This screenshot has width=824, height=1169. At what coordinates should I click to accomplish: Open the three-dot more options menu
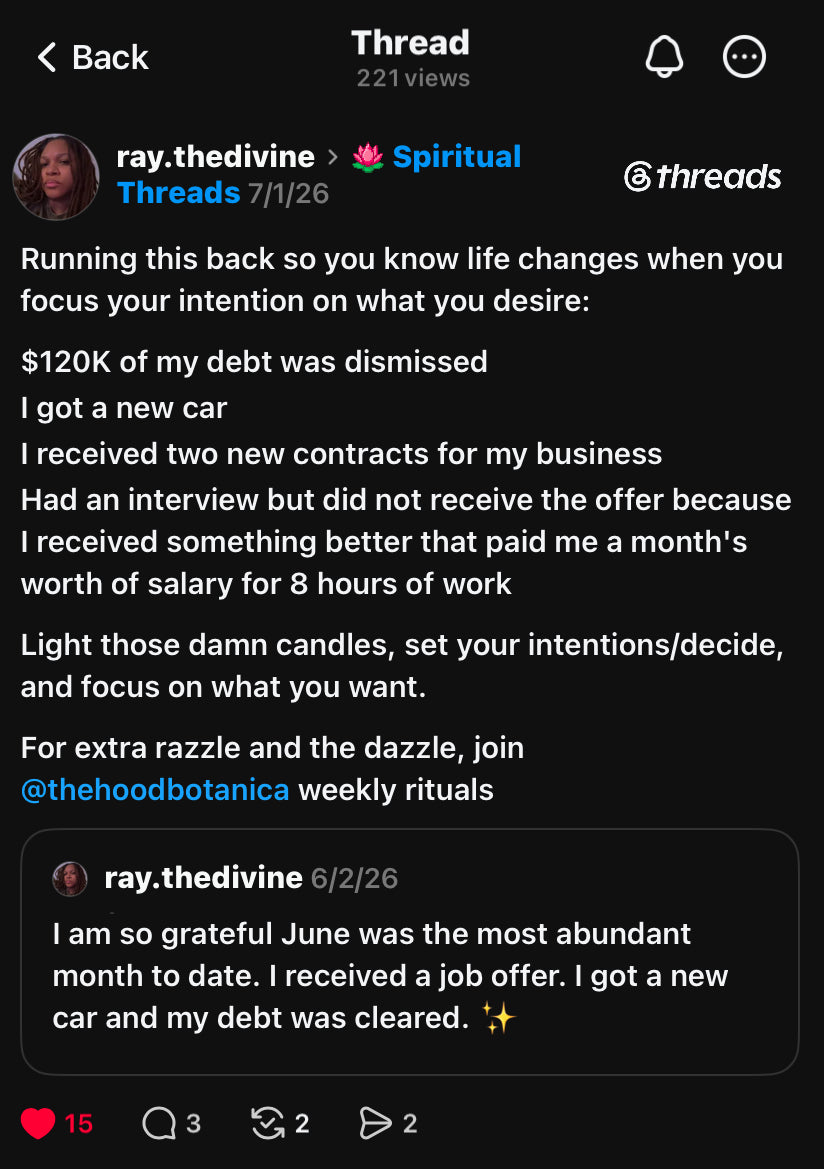744,57
